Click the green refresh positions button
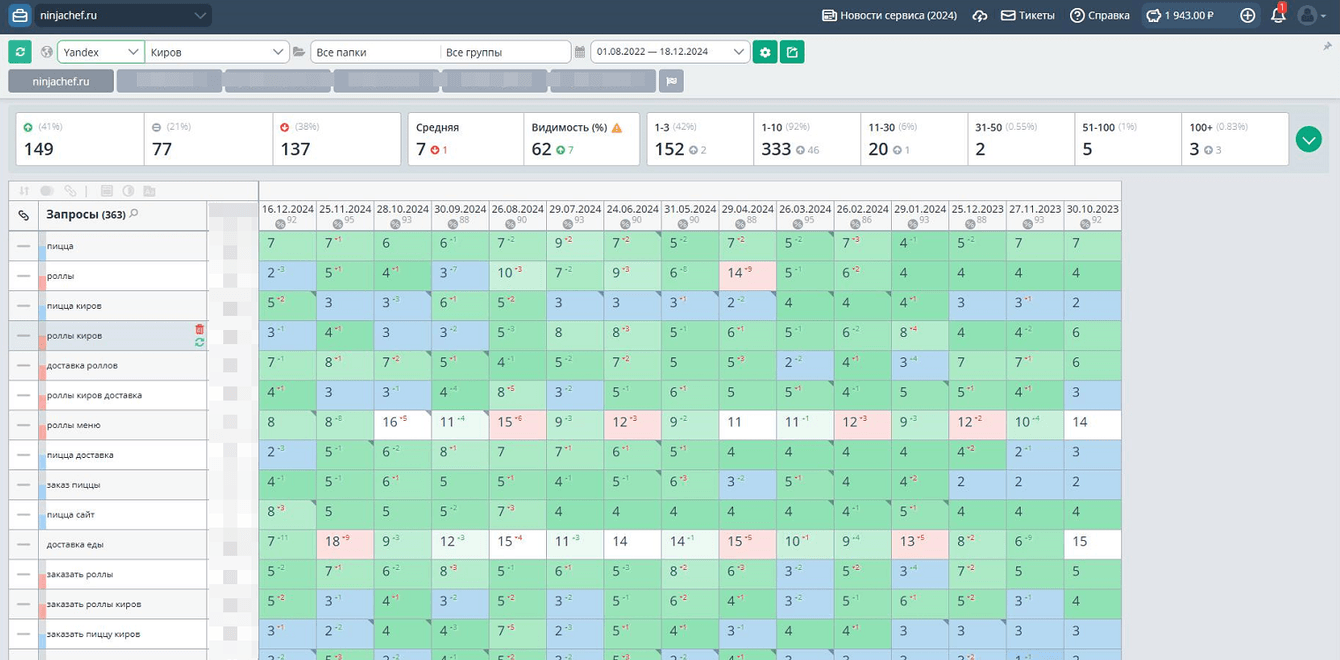The image size is (1340, 660). tap(19, 52)
